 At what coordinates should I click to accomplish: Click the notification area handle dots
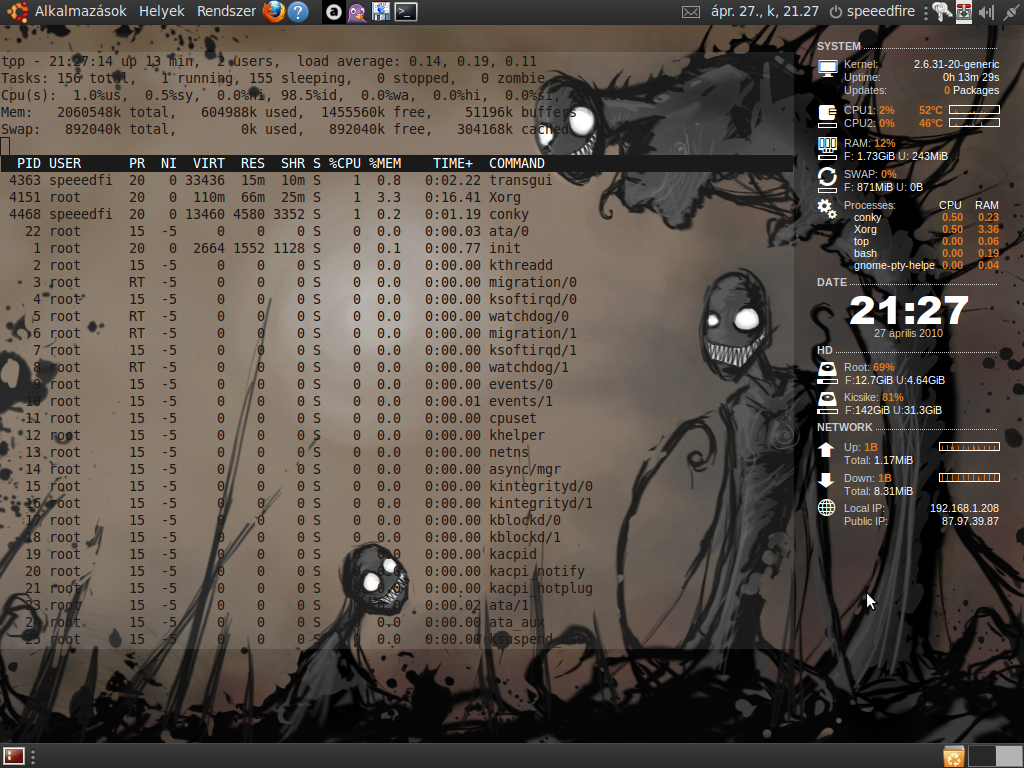point(925,12)
